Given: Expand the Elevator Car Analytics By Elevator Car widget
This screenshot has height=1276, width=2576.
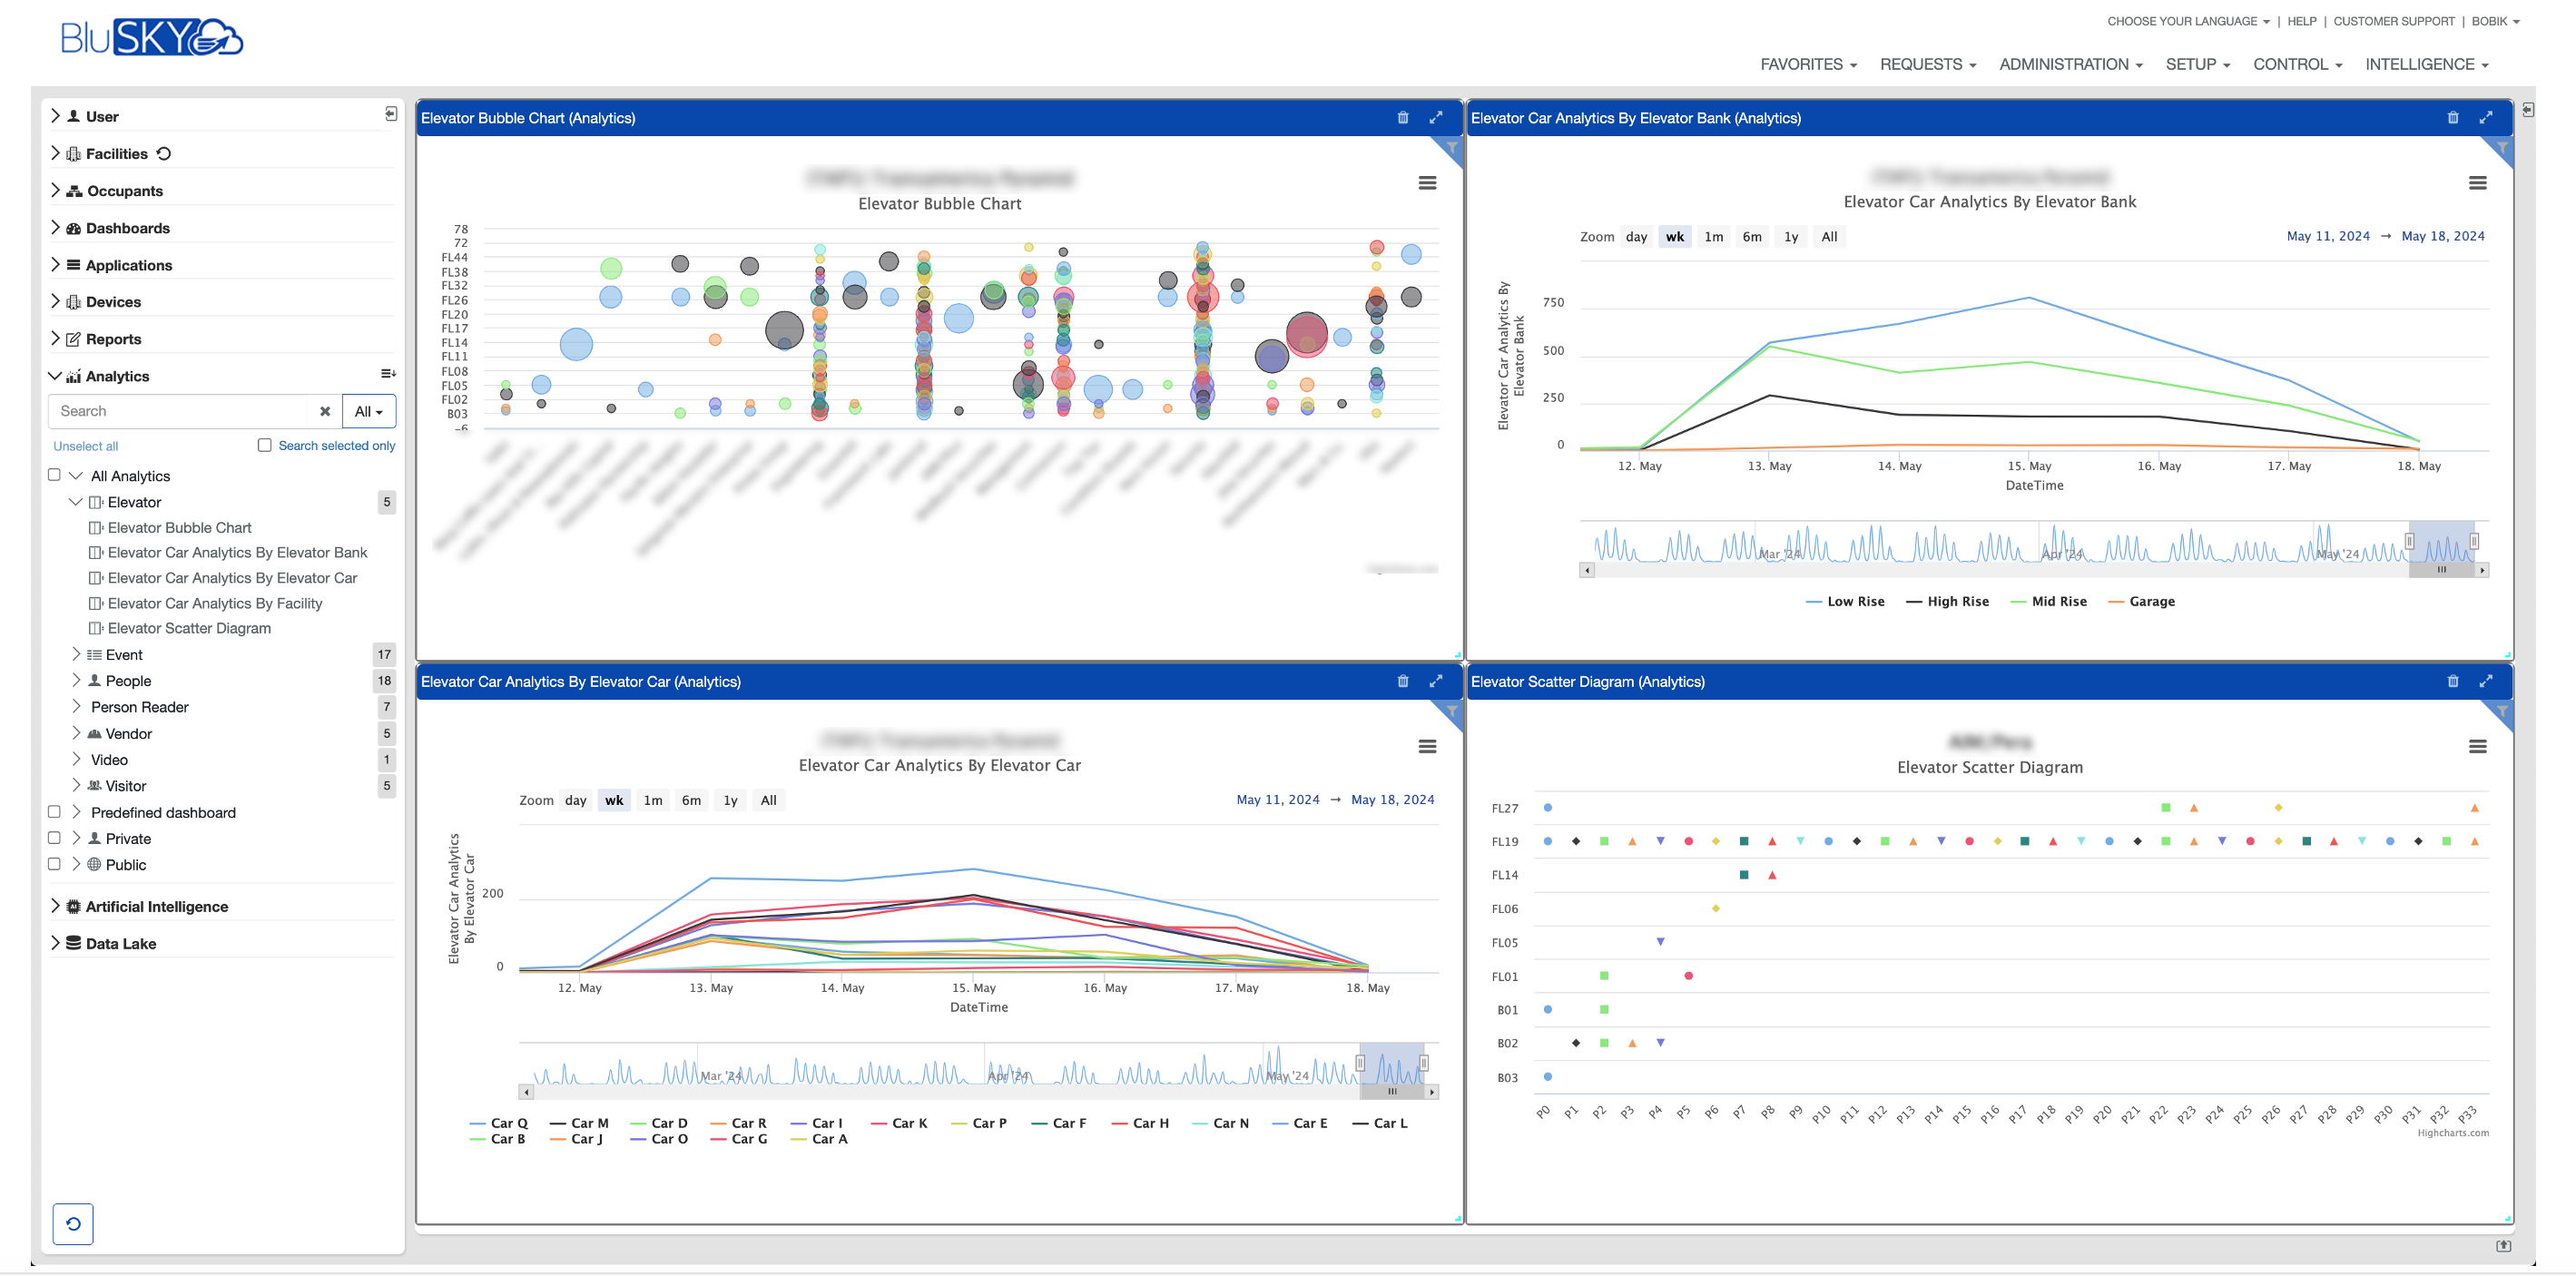Looking at the screenshot, I should 1435,681.
